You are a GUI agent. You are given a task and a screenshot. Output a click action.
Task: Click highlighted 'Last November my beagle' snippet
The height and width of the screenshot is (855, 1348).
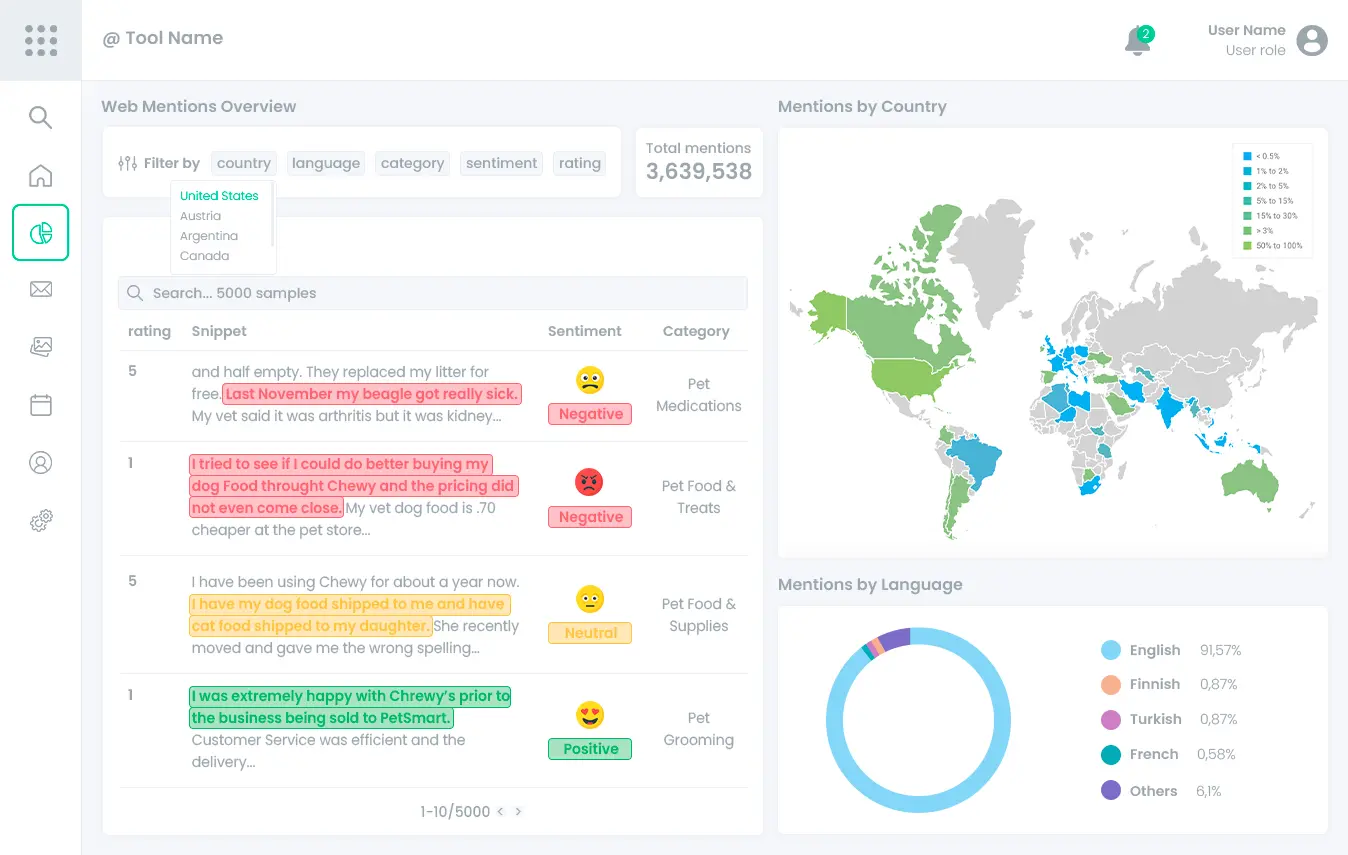coord(372,394)
